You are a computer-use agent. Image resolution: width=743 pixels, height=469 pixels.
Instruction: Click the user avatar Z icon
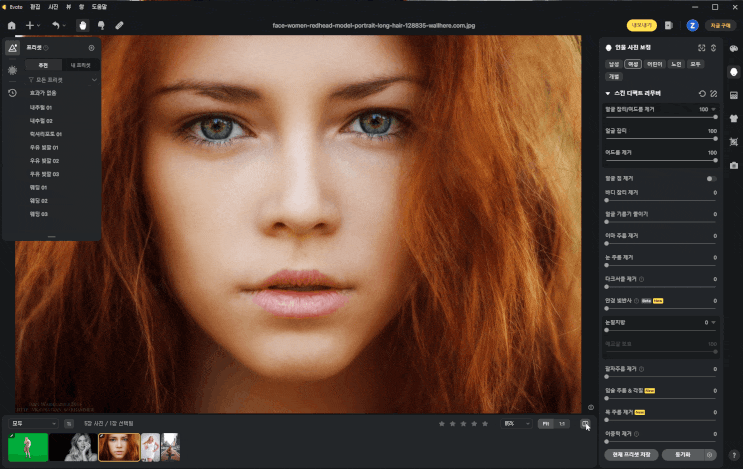(x=692, y=26)
